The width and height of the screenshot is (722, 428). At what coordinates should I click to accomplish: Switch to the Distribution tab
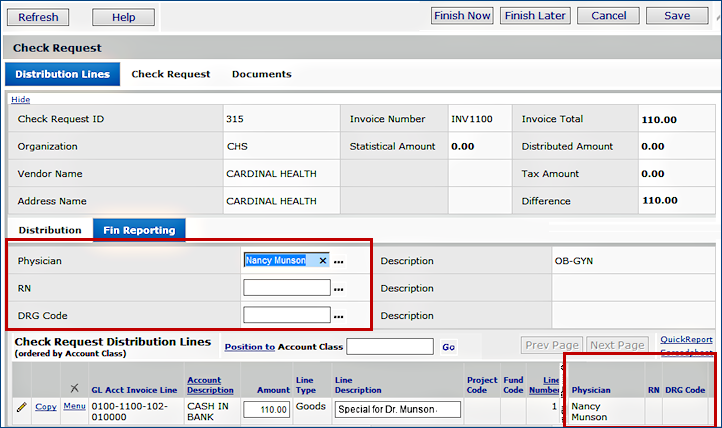[50, 230]
